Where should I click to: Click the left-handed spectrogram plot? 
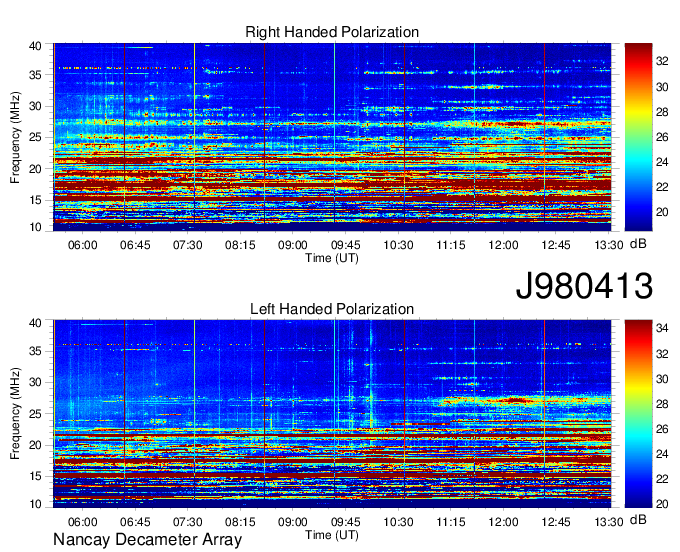[332, 414]
